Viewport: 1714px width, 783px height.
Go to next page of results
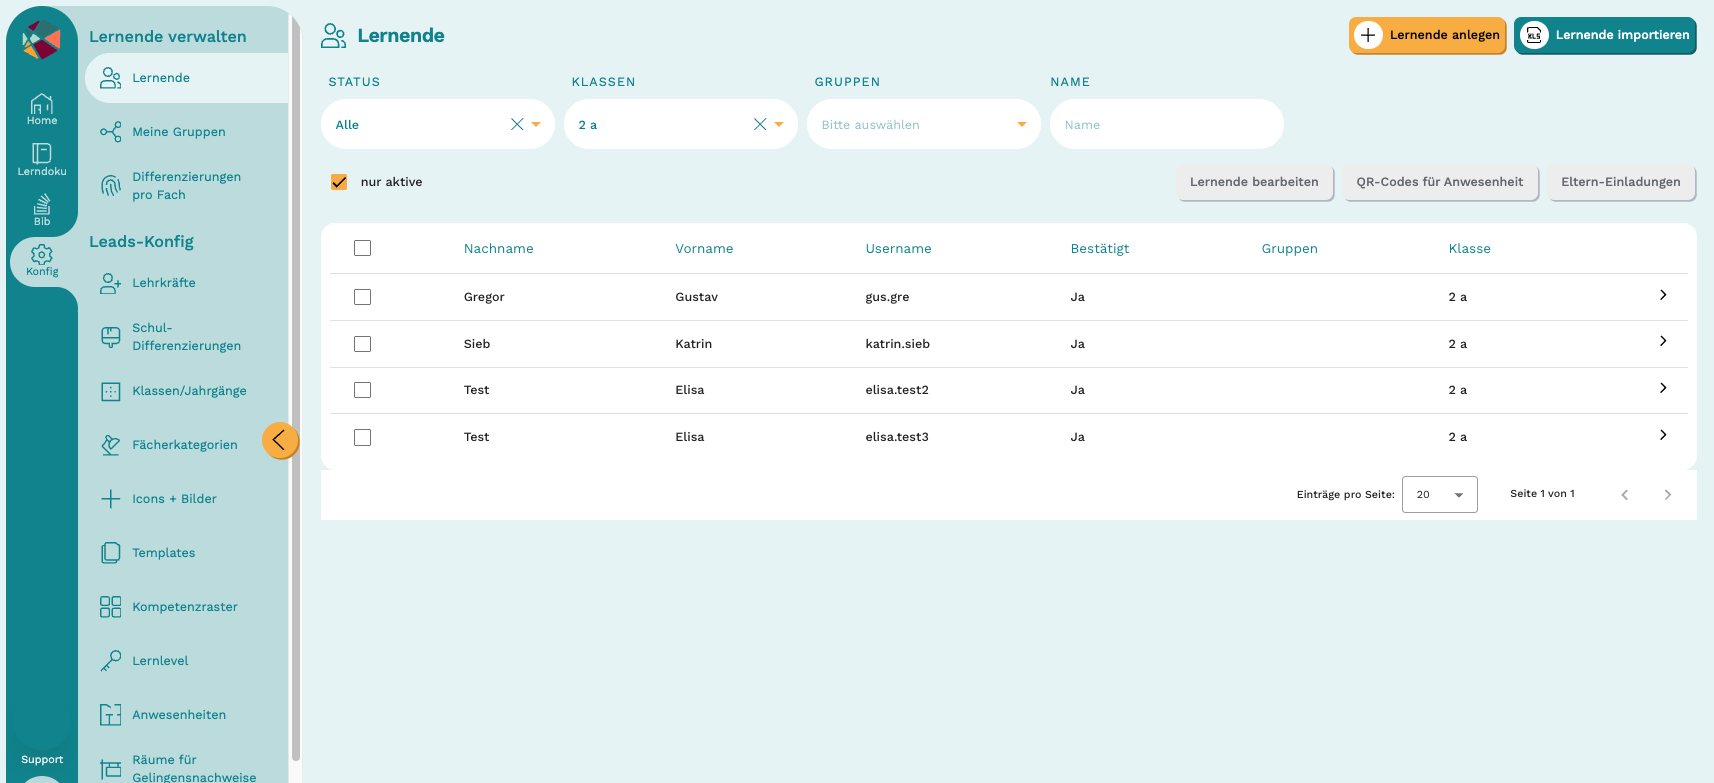pos(1667,494)
